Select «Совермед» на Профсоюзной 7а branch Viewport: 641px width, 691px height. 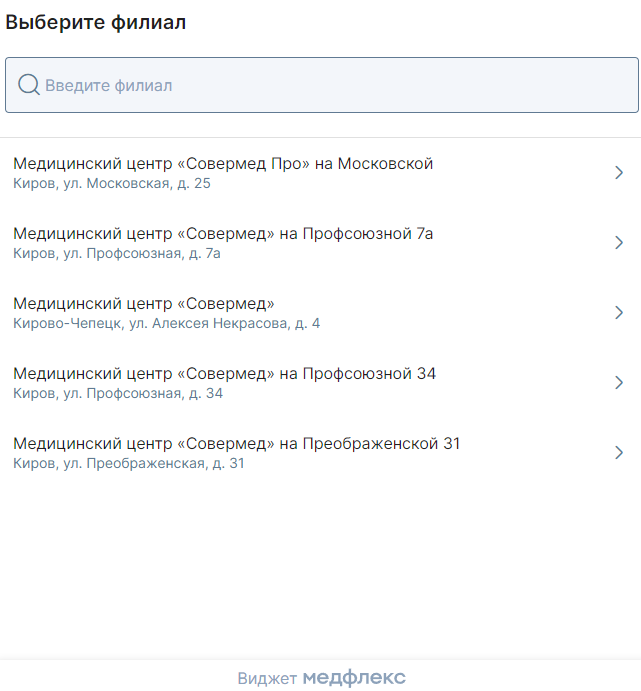[320, 243]
